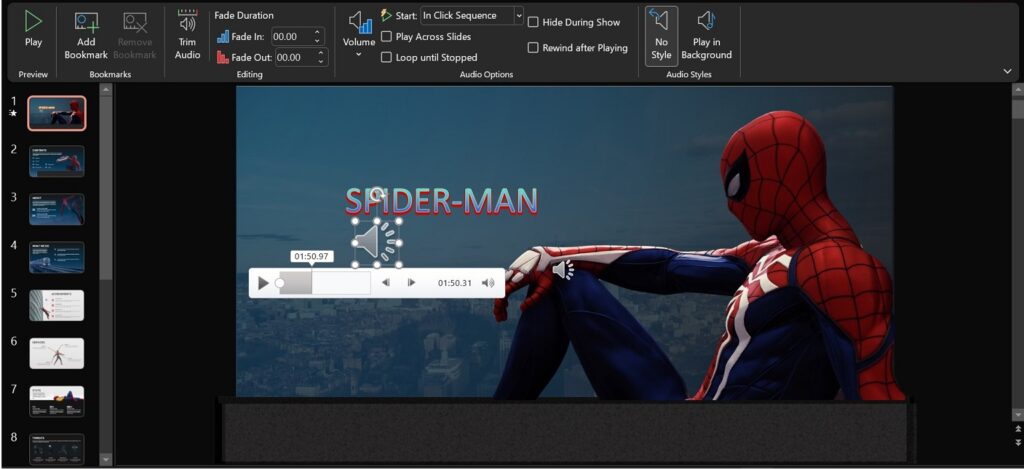
Task: Select slide 2 thumbnail
Action: click(x=57, y=161)
